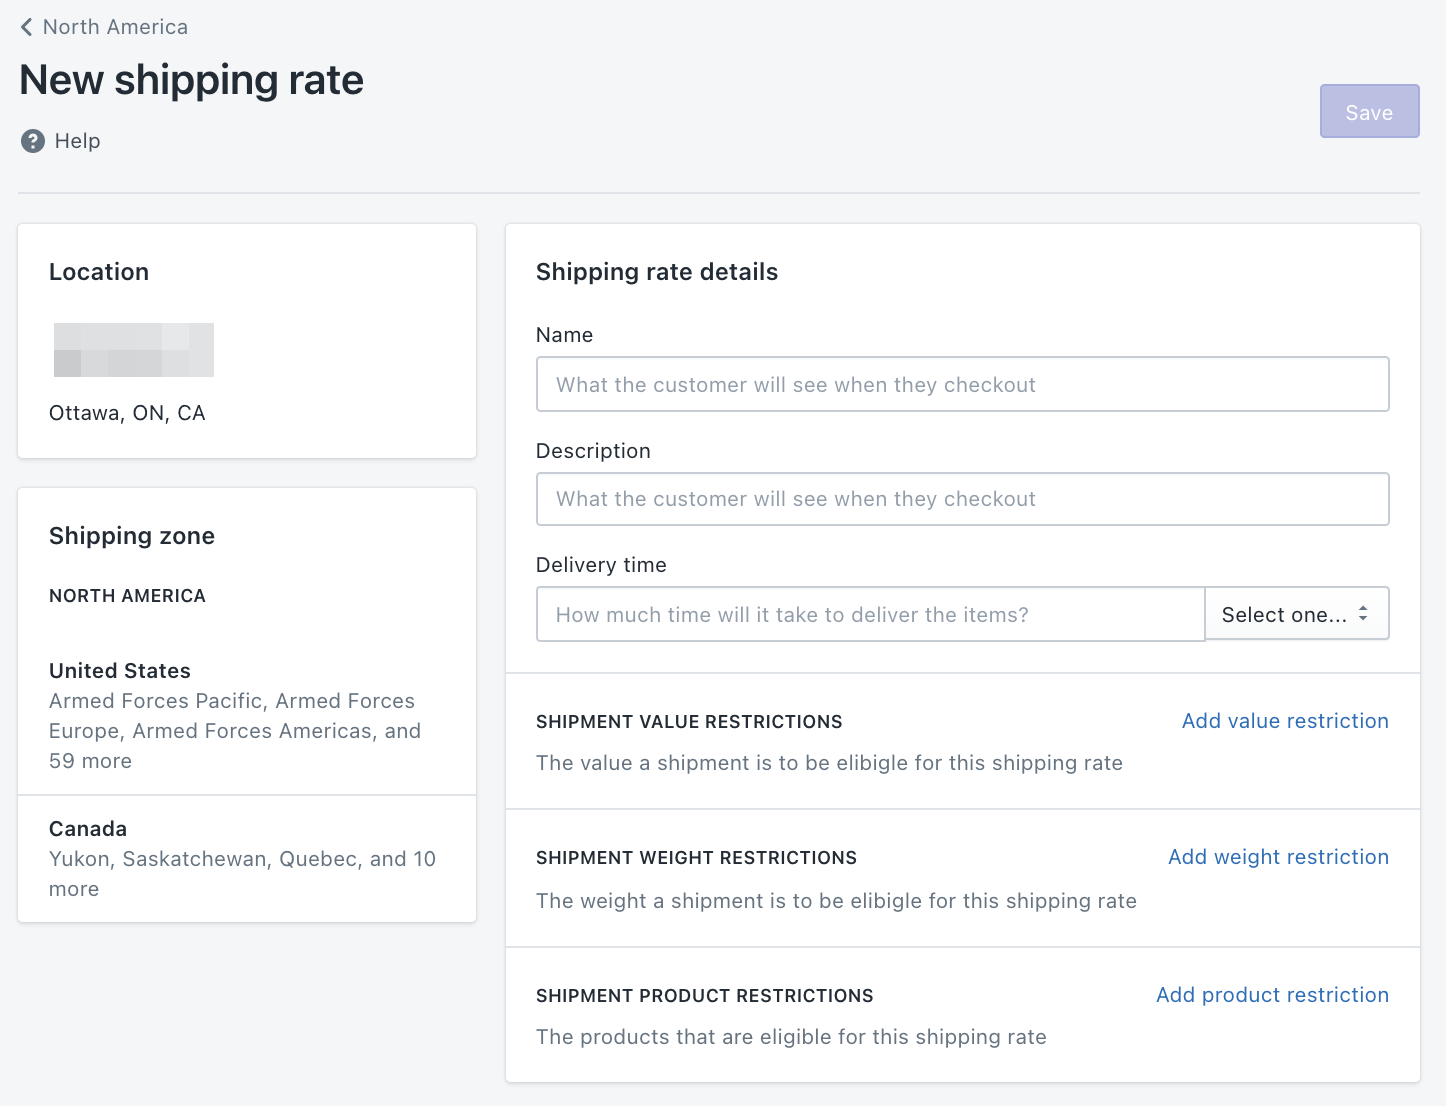
Task: Click the Canada zone heading
Action: tap(88, 829)
